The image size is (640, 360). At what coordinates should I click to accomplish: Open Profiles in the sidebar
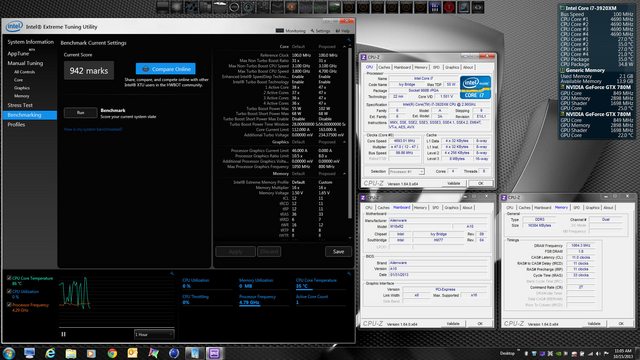[x=16, y=124]
